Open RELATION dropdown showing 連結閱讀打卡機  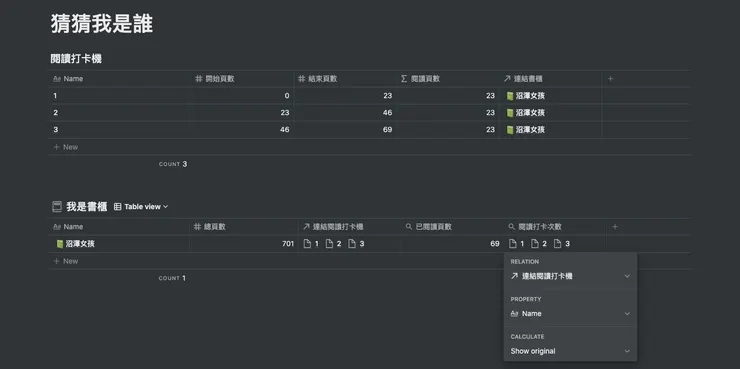[570, 276]
